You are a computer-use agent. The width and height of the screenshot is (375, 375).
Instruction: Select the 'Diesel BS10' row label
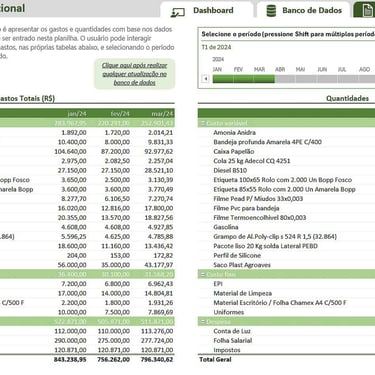click(x=230, y=170)
